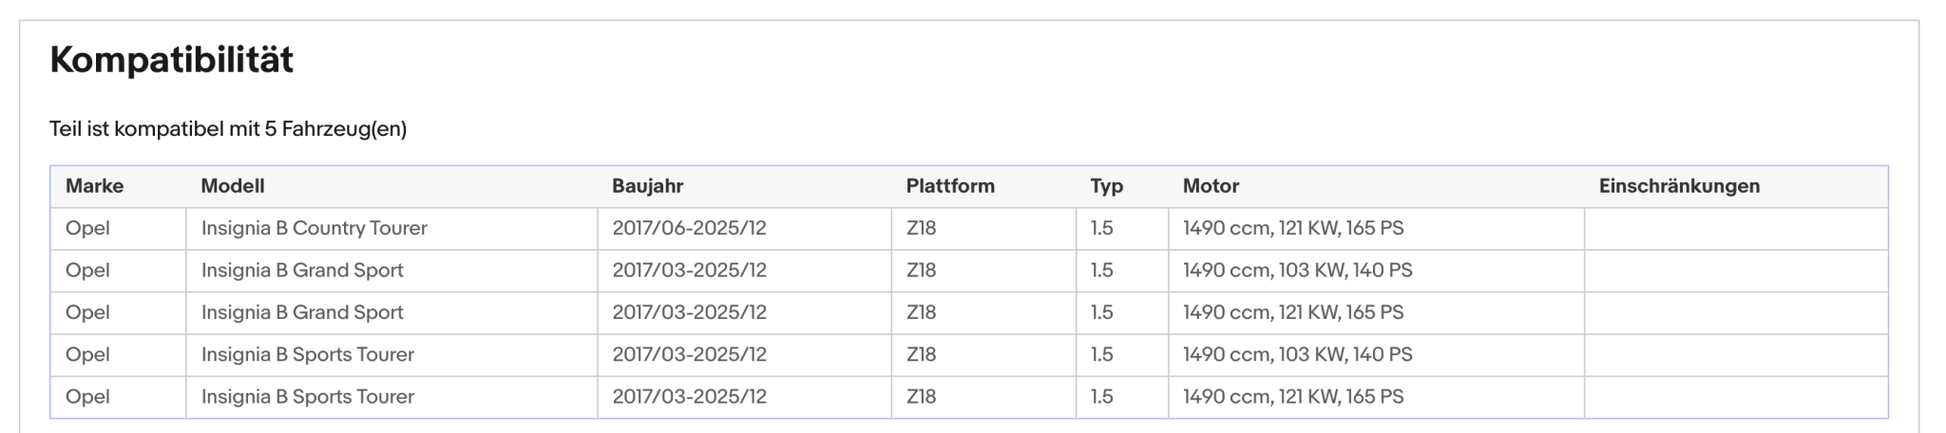
Task: Click first Grand Sport 103 KW, 140 PS motor cell
Action: (1376, 270)
